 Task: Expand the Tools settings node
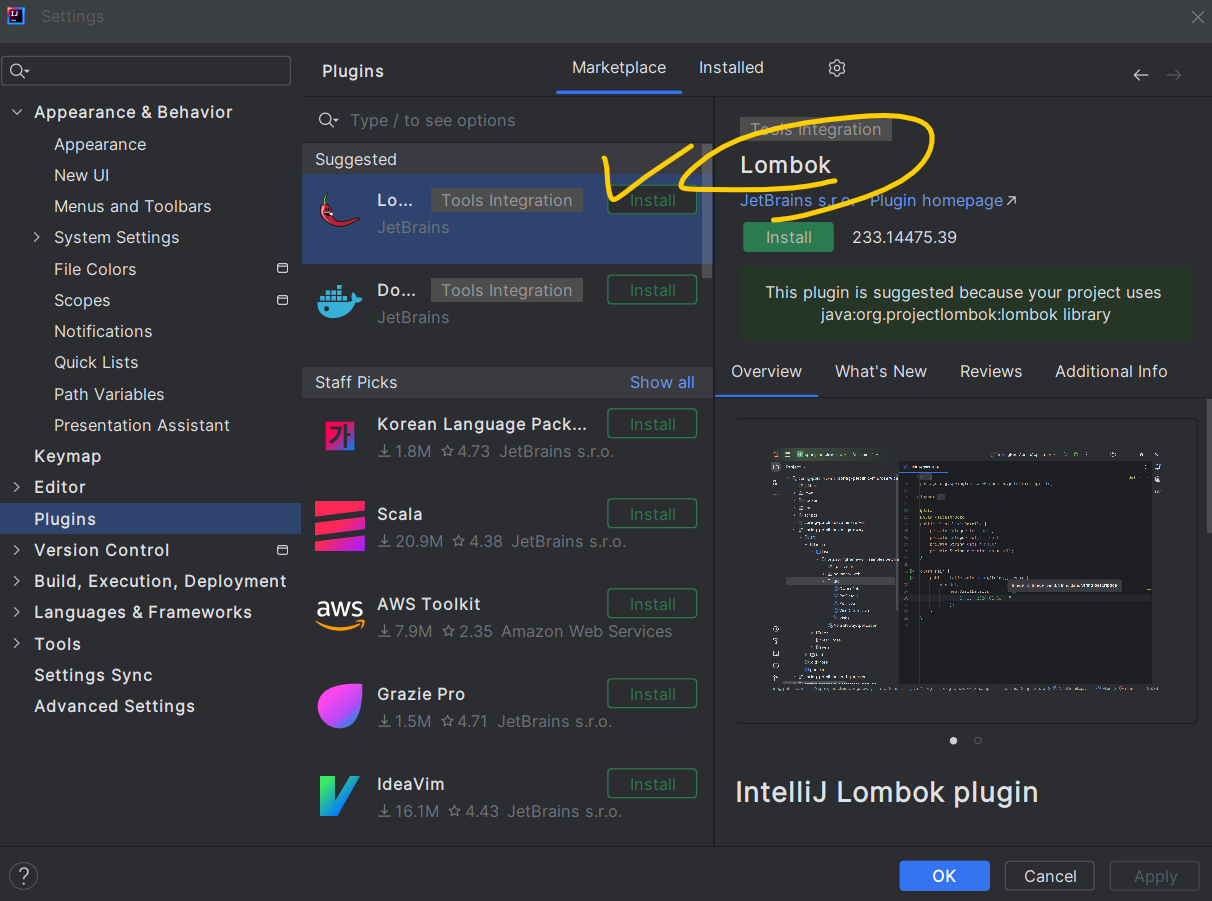click(x=17, y=644)
